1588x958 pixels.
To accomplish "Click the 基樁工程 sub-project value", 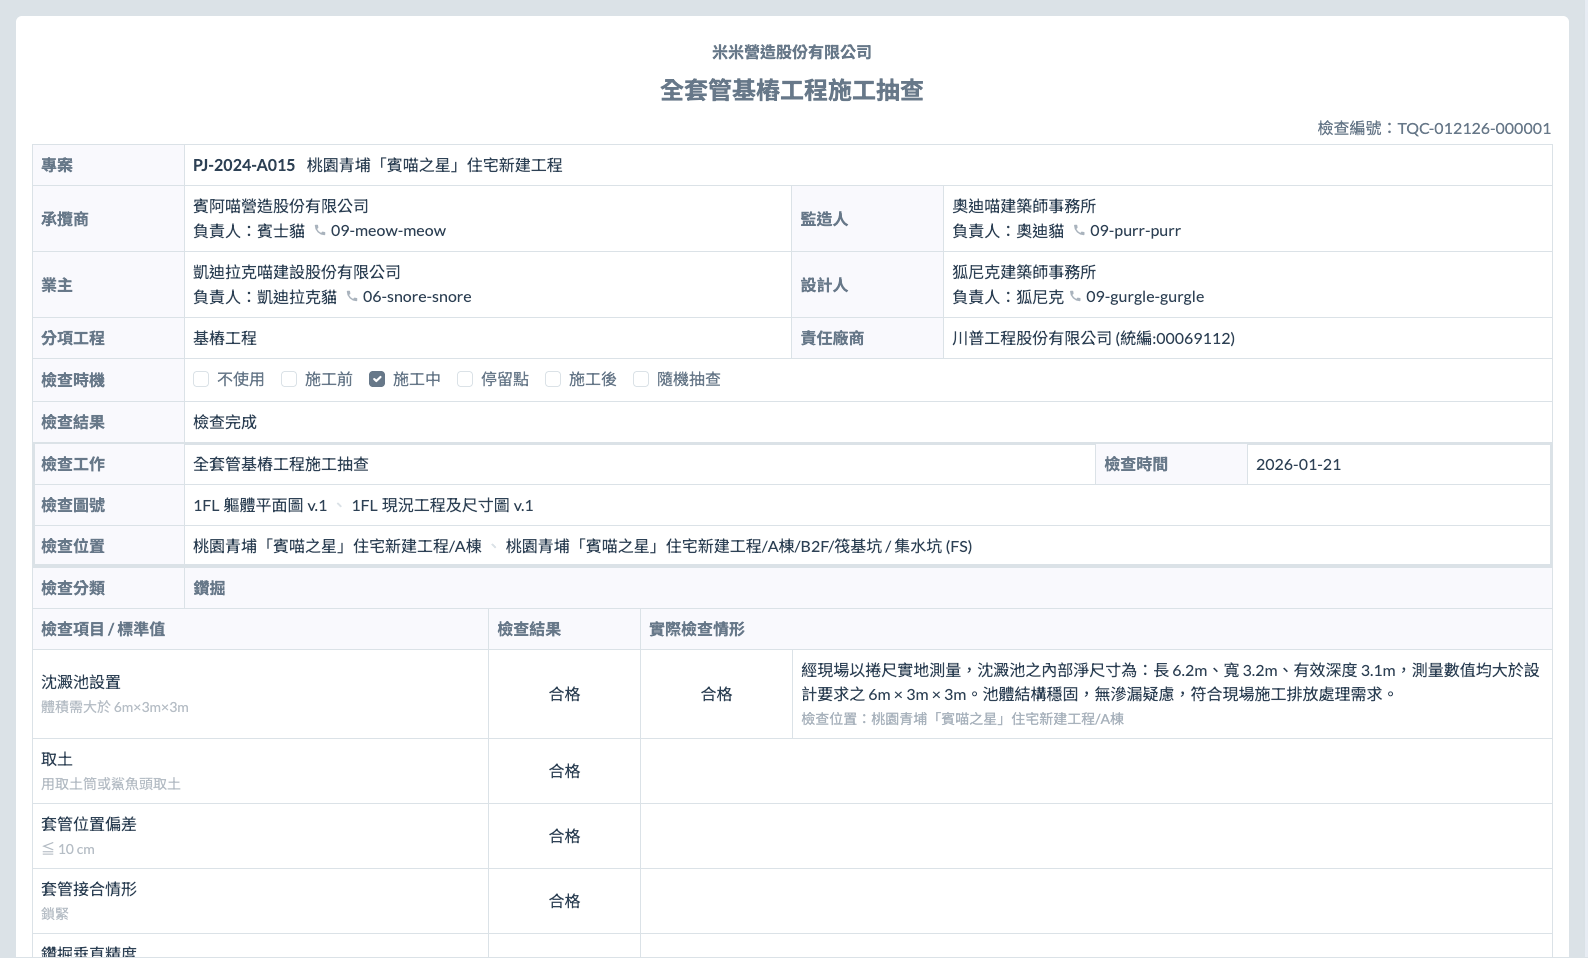I will coord(225,338).
